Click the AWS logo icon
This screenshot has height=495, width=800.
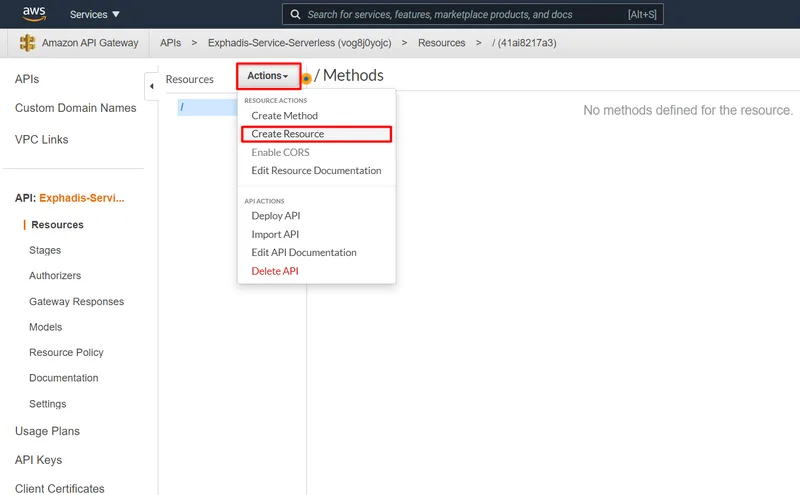(34, 14)
